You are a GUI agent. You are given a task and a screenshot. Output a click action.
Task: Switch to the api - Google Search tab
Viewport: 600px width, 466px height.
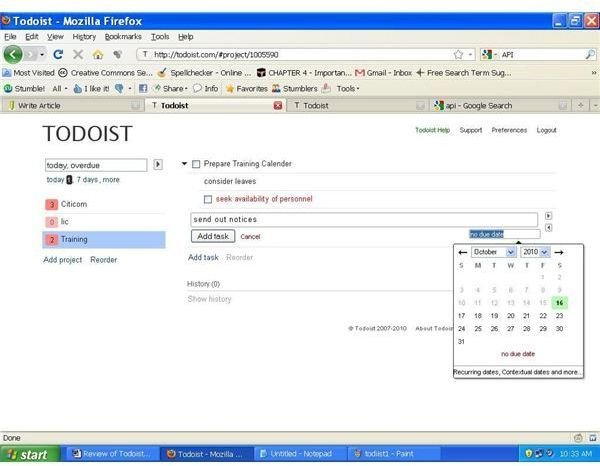pos(501,106)
